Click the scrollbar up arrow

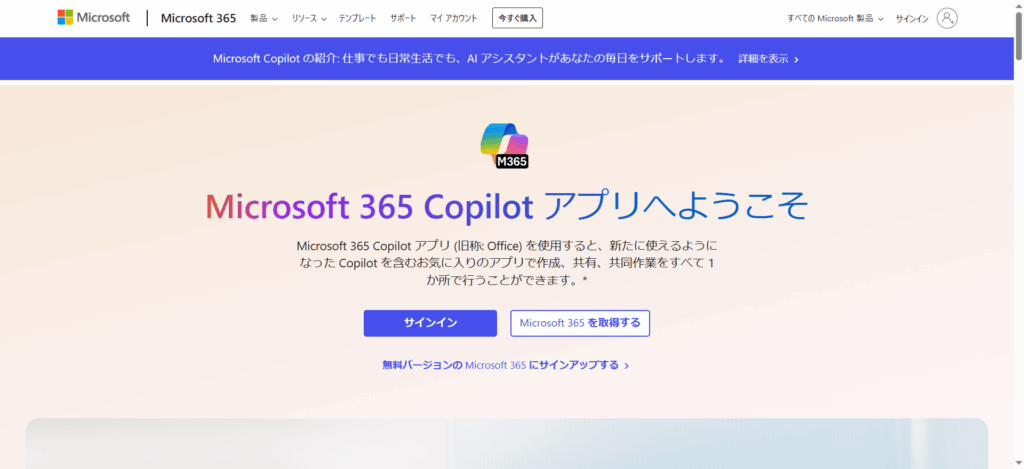click(x=1018, y=5)
